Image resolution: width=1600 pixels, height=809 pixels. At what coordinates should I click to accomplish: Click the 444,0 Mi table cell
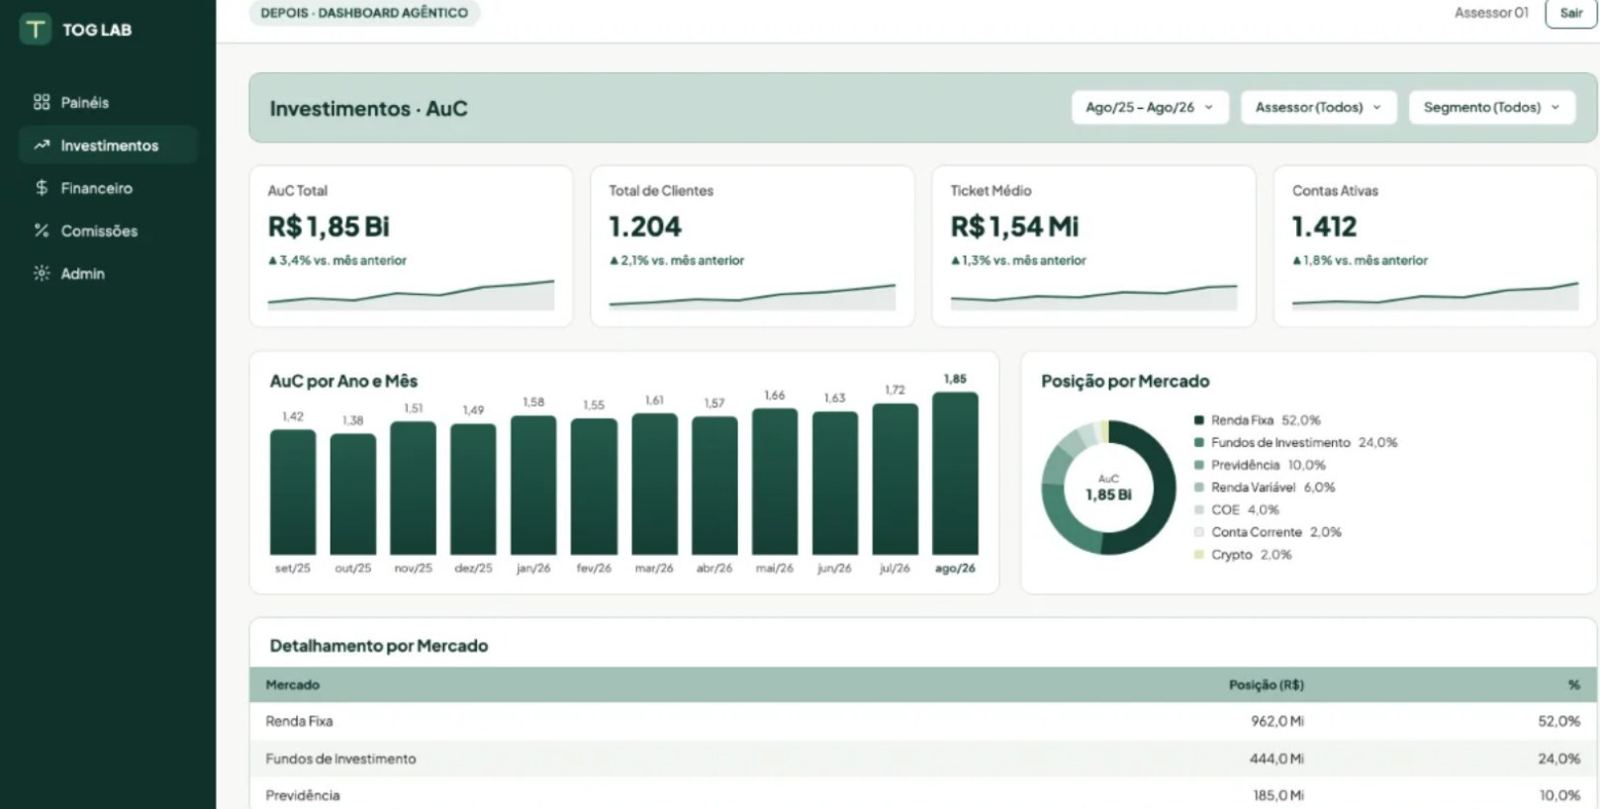tap(1277, 759)
